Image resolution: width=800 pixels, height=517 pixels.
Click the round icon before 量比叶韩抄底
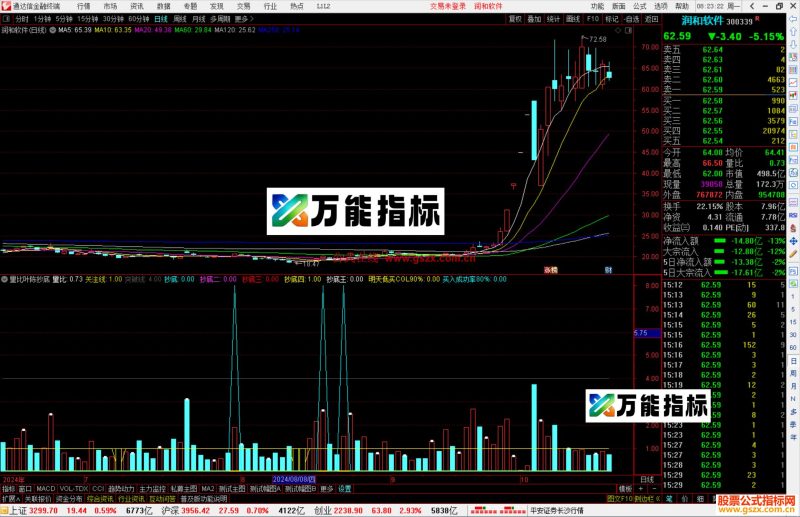5,279
